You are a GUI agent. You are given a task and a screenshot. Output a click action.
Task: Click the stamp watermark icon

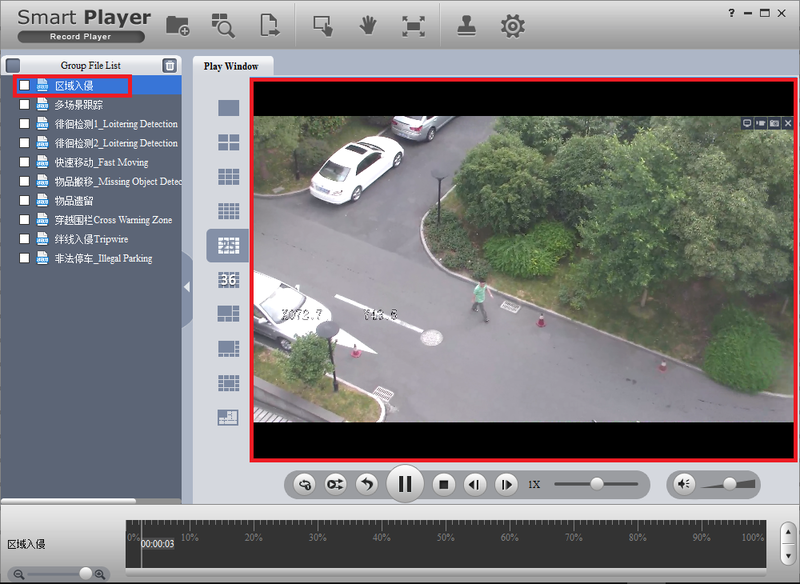467,26
